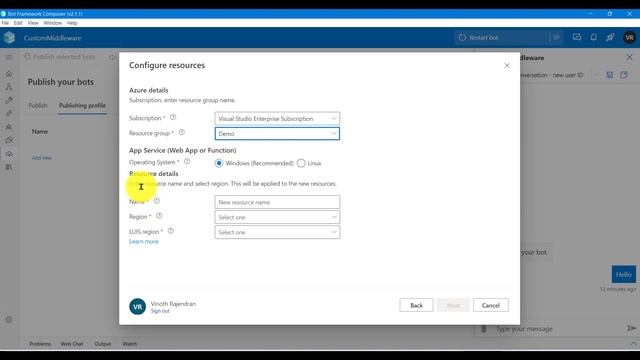Open the Problems tab at bottom
This screenshot has height=360, width=640.
pos(40,344)
